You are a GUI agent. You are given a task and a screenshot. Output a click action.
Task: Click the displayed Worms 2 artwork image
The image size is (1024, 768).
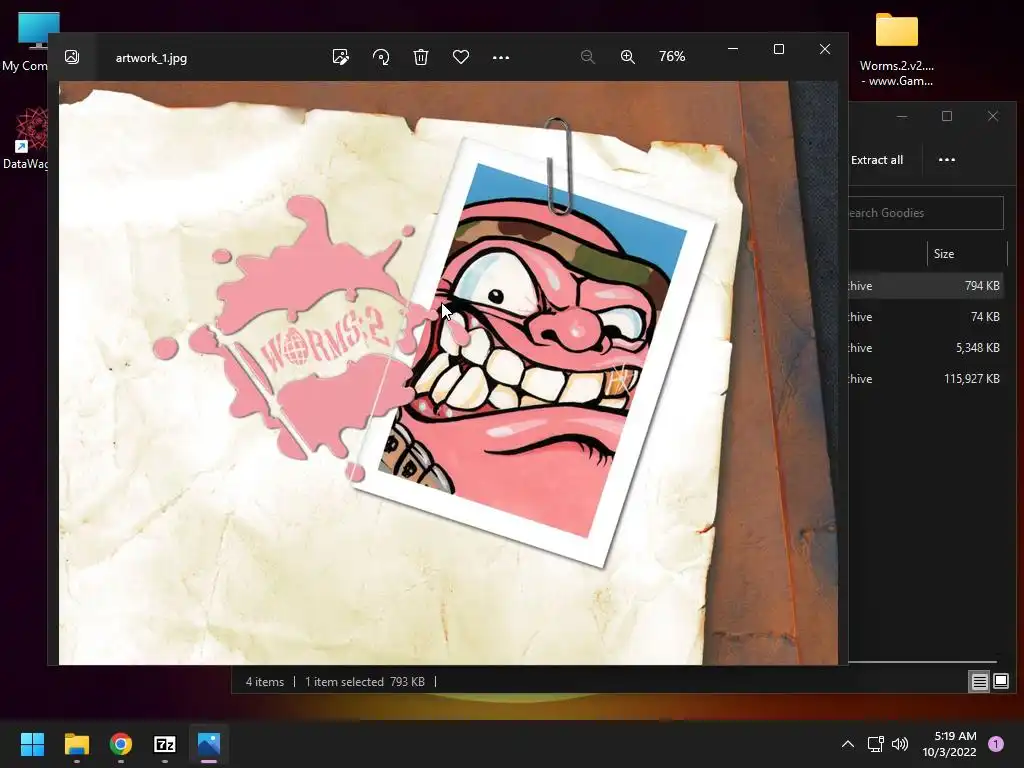[448, 373]
